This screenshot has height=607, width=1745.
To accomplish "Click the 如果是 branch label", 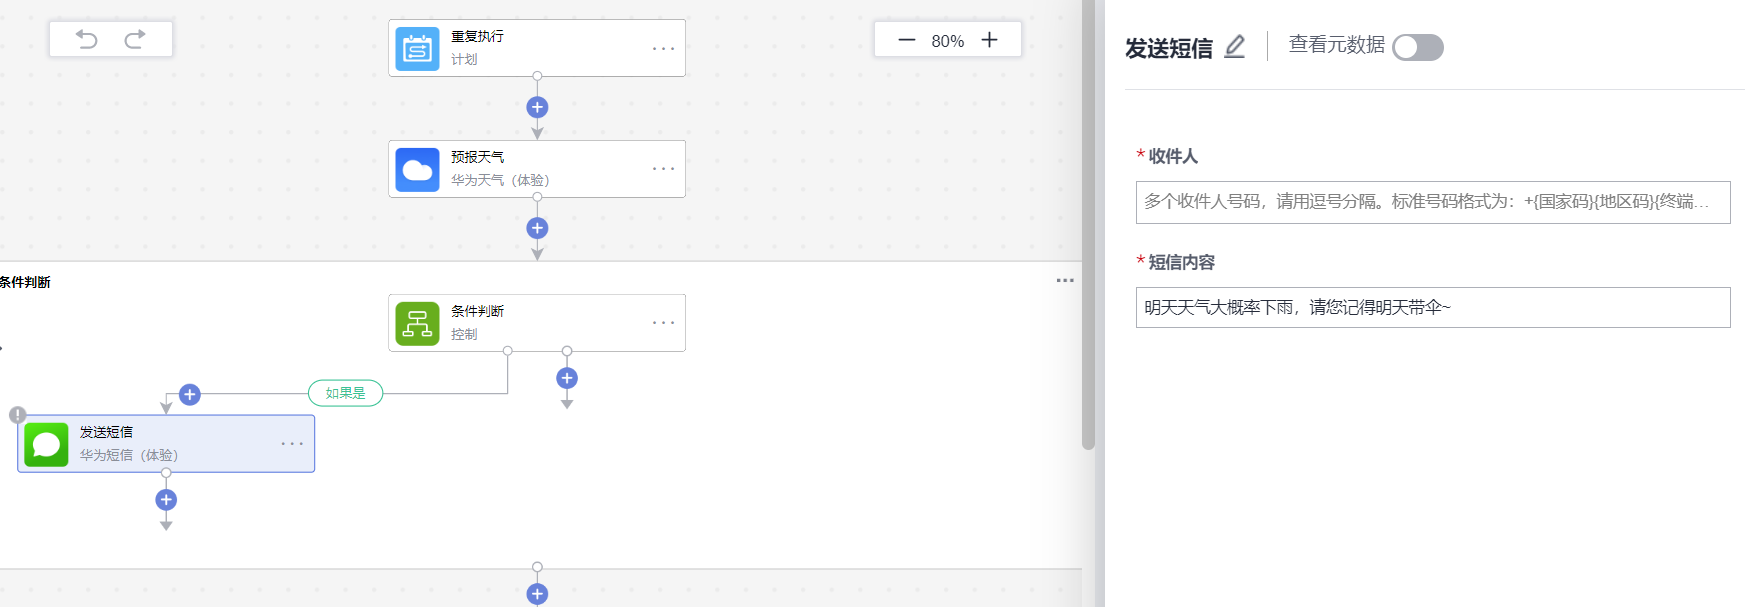I will pyautogui.click(x=345, y=393).
